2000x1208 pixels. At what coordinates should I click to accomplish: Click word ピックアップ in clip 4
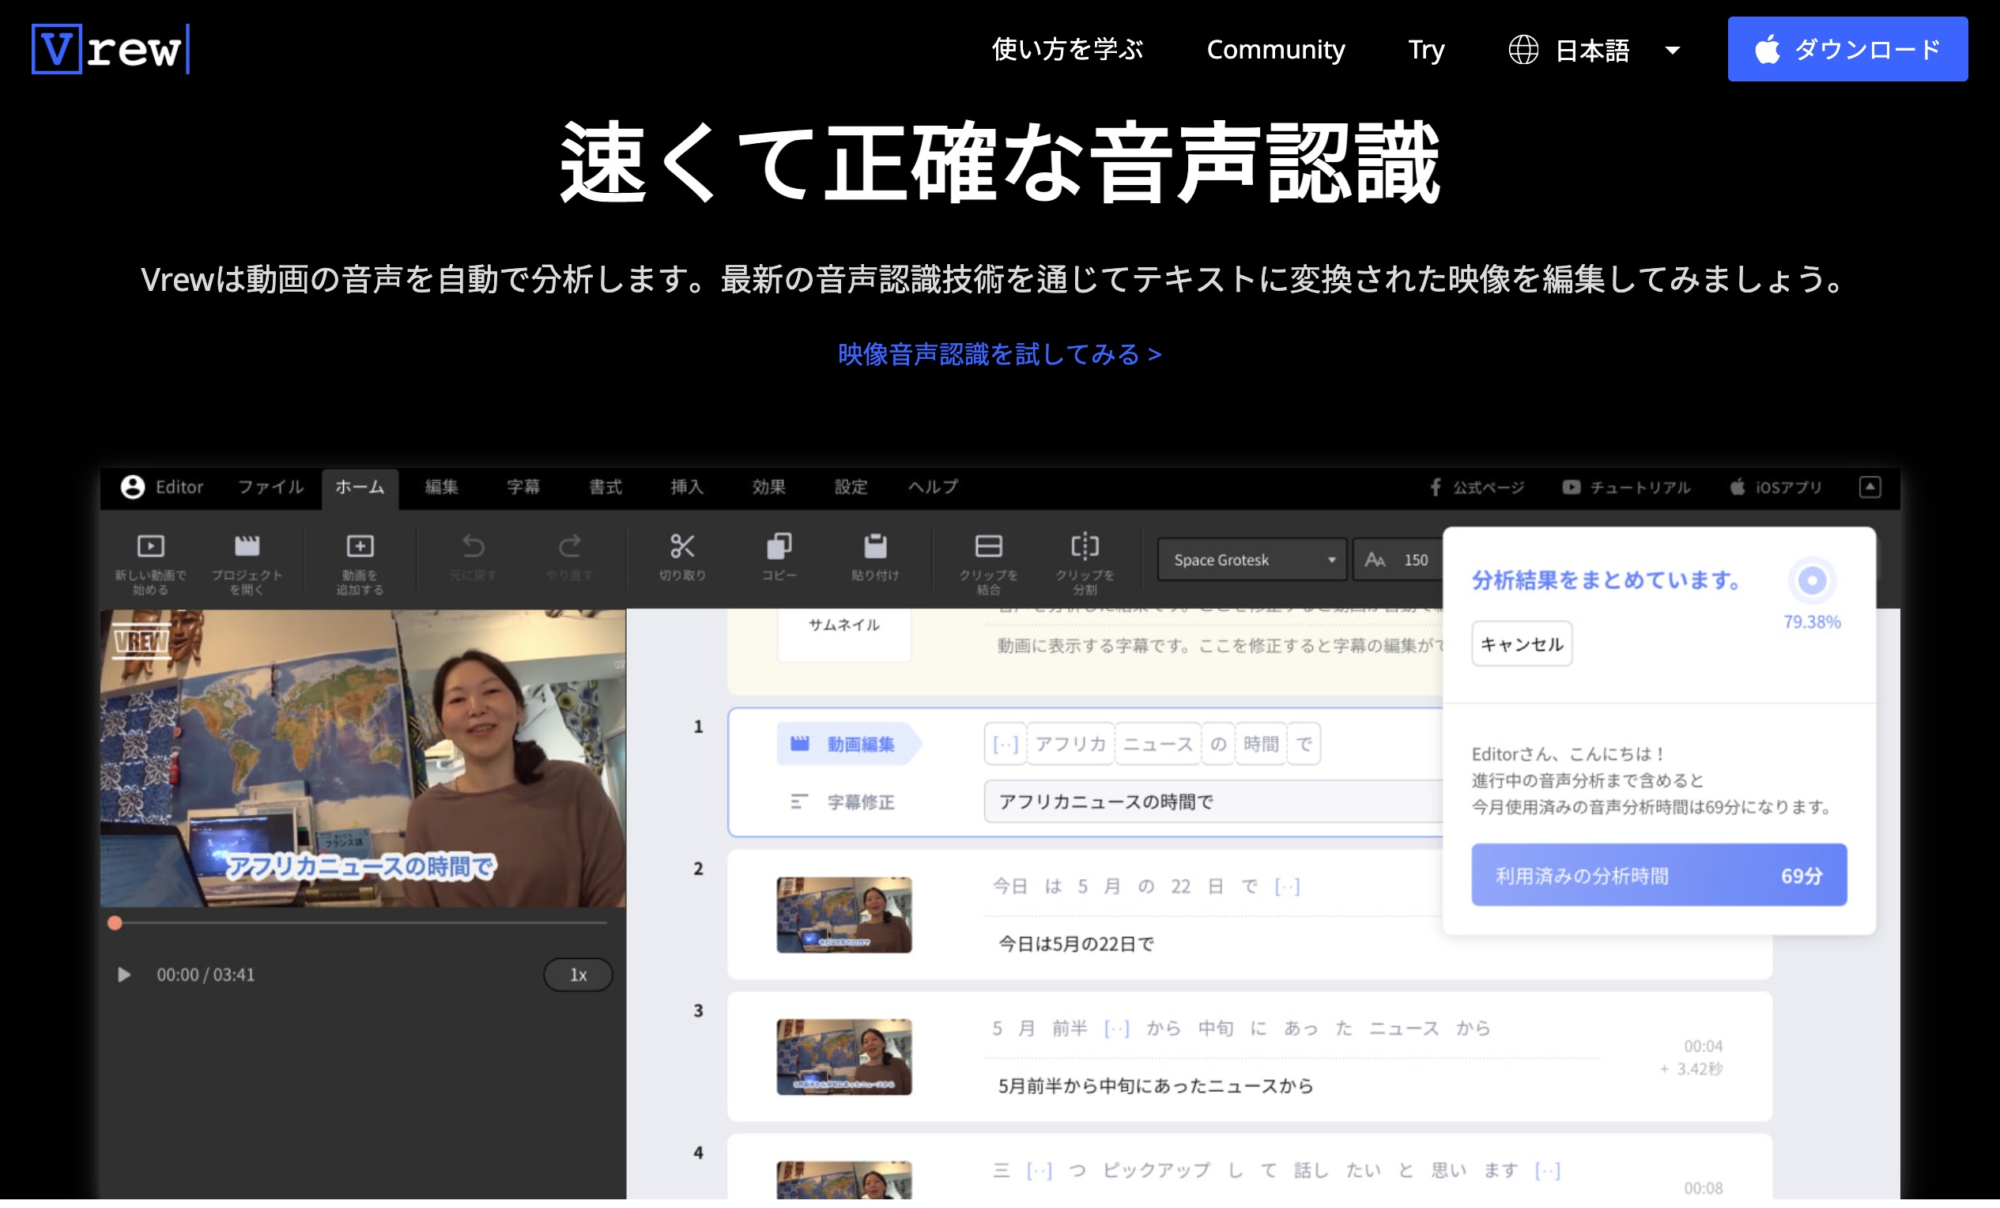point(1156,1170)
